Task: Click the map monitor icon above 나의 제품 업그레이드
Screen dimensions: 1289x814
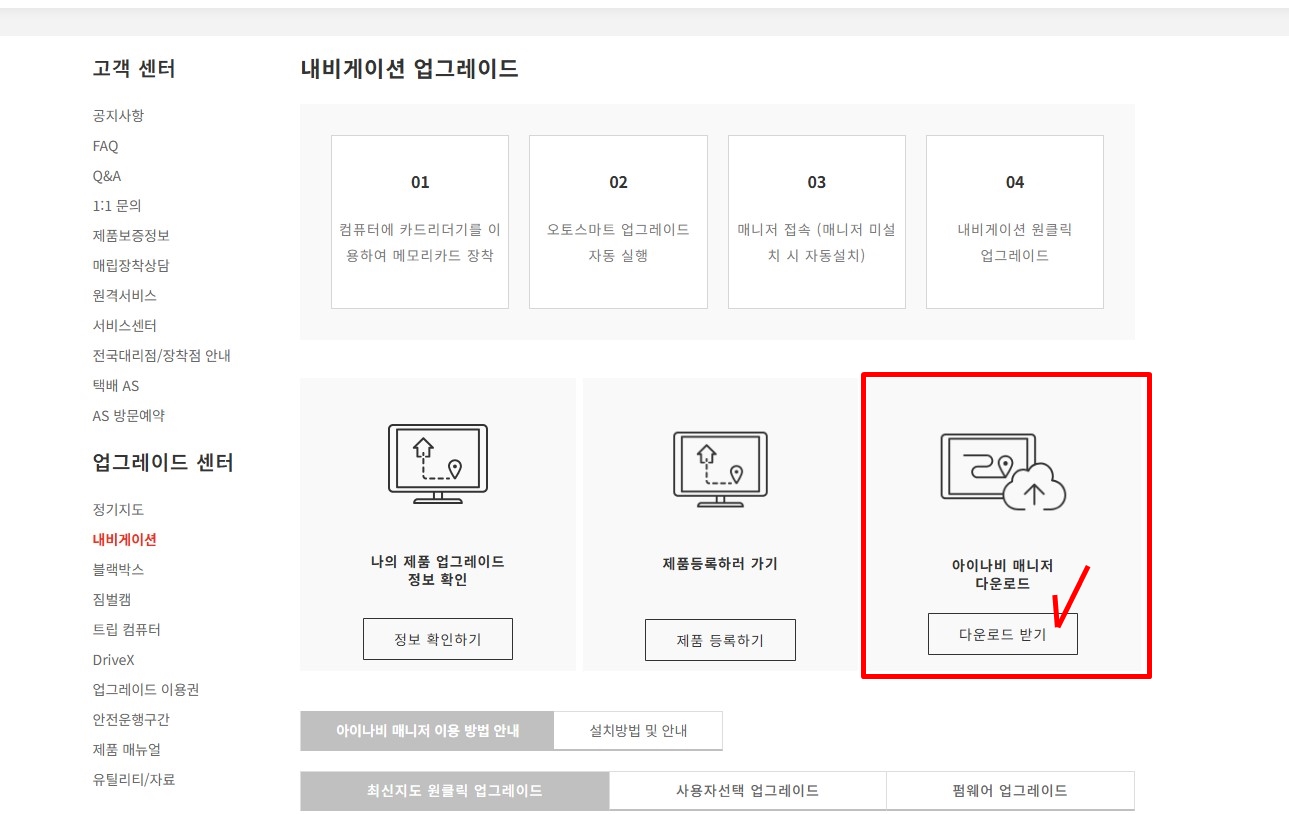Action: [437, 463]
